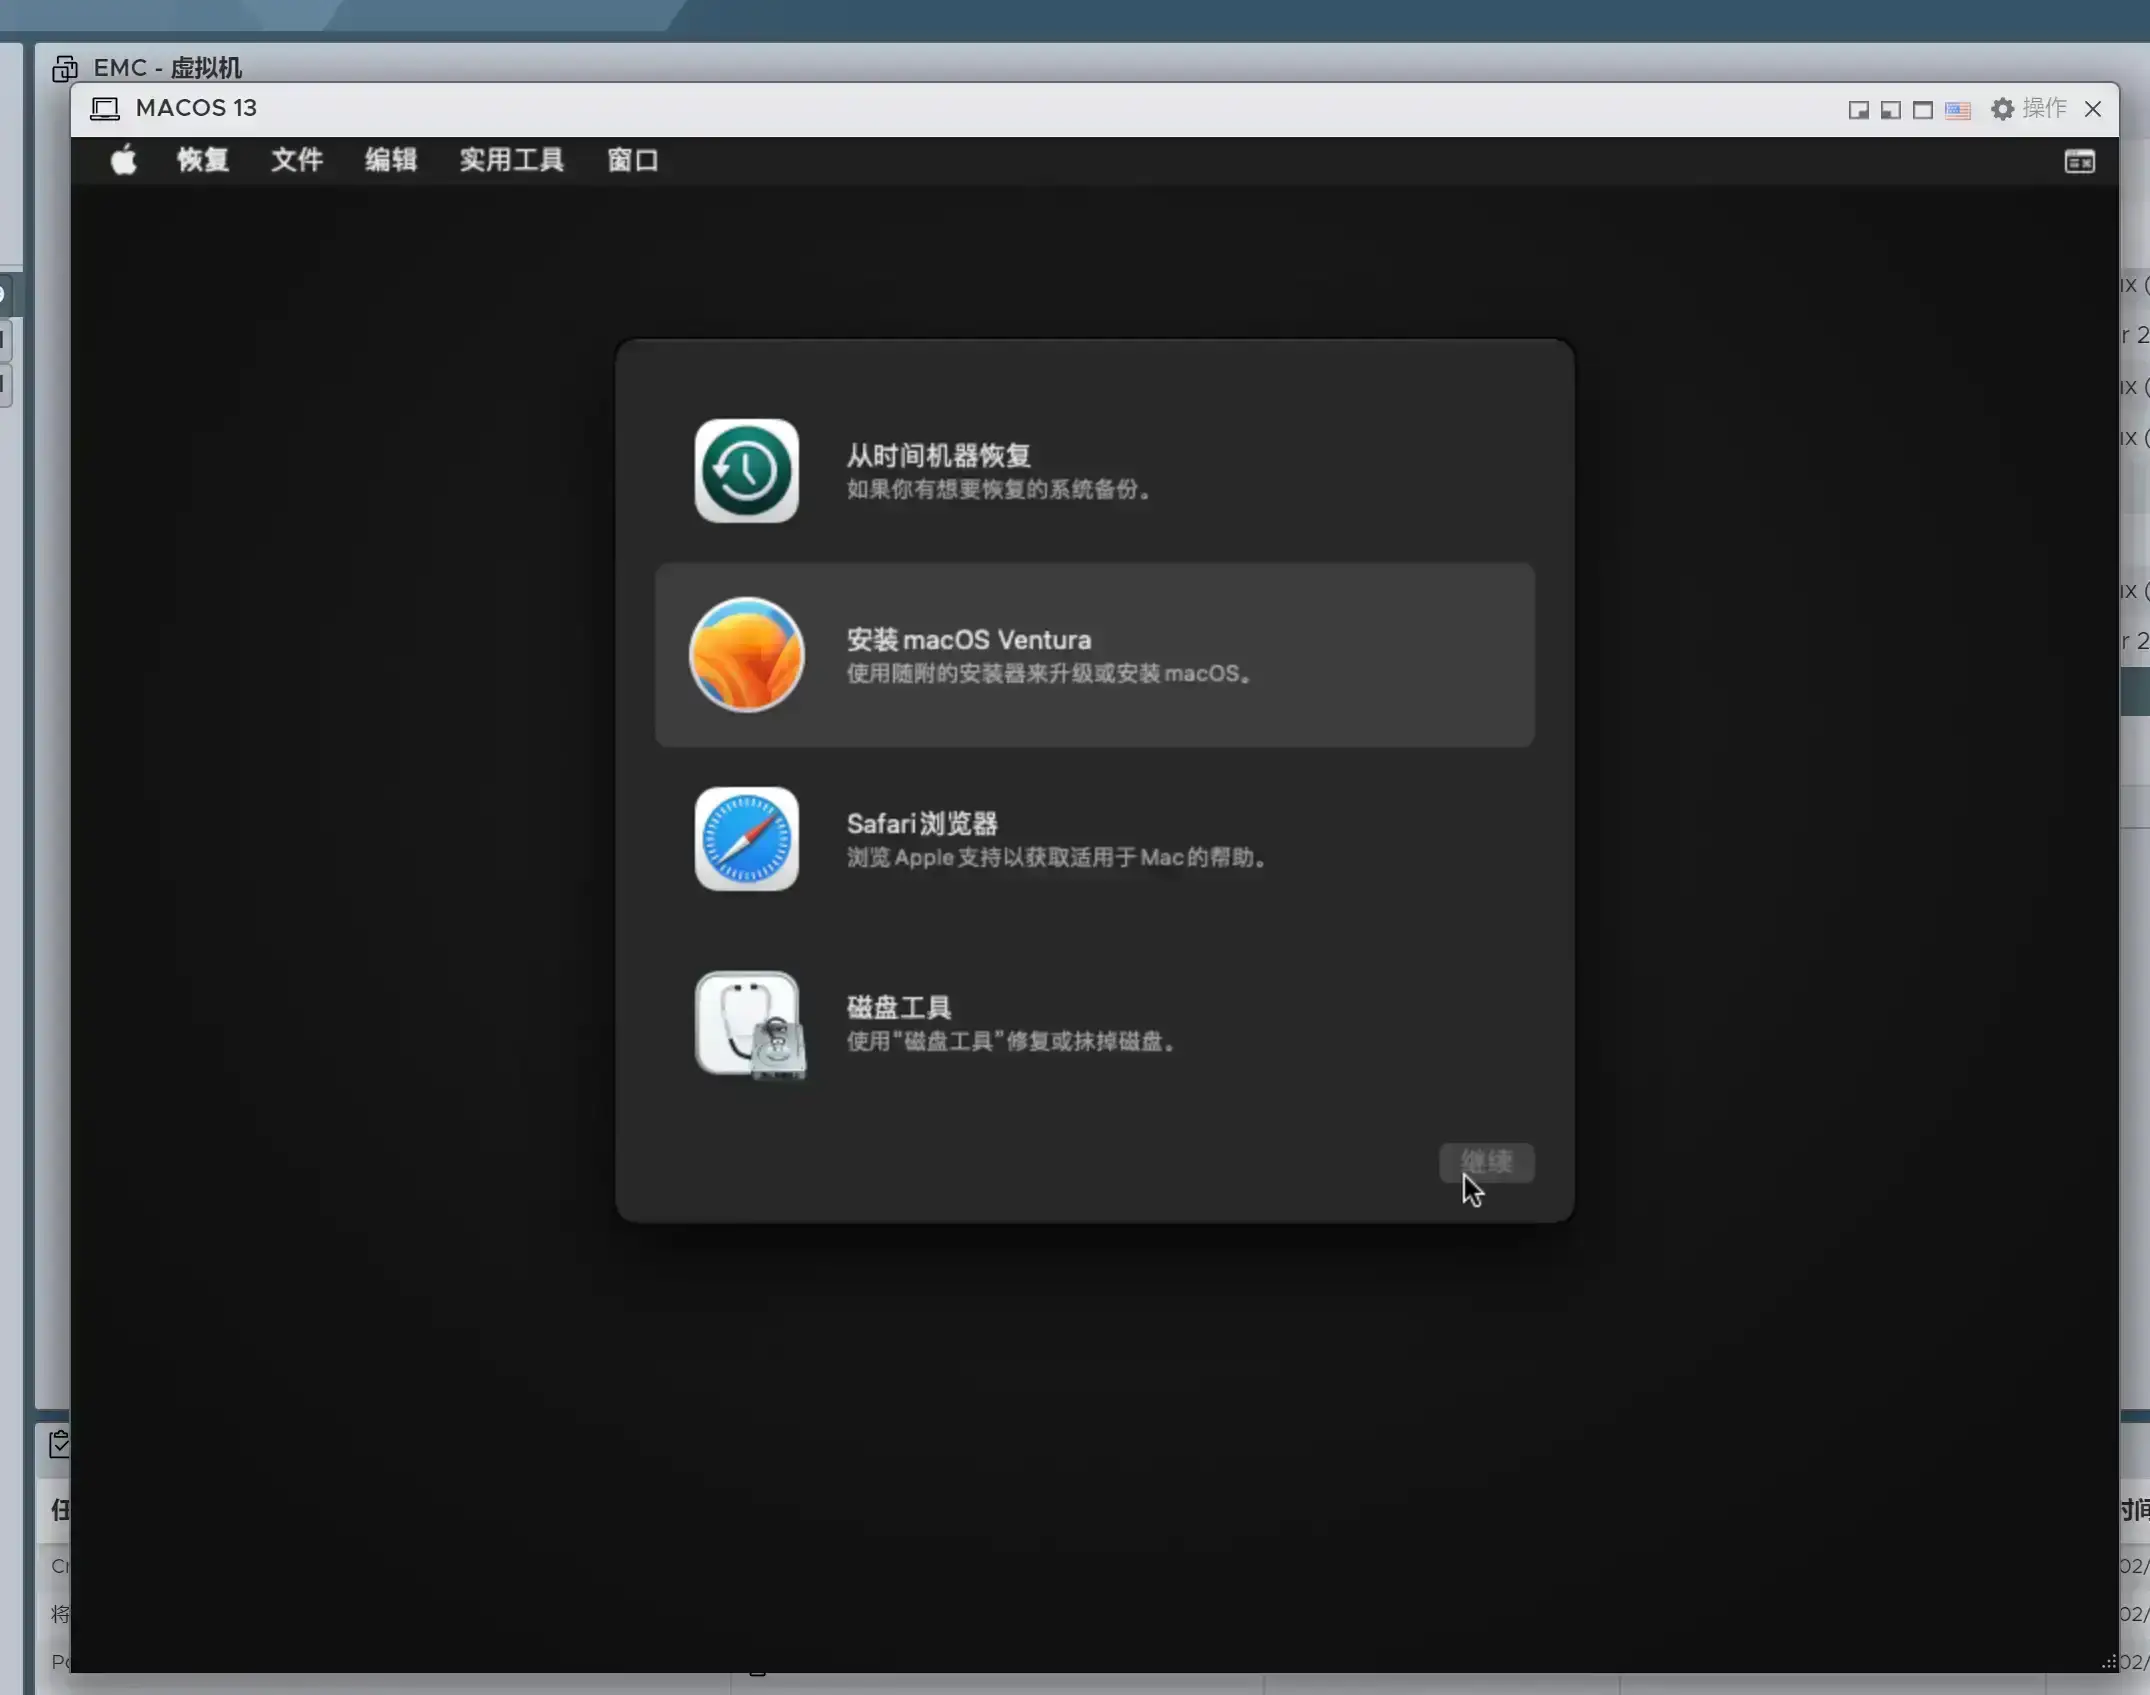This screenshot has width=2150, height=1695.
Task: Click the EMC - 虚拟机 title text
Action: (x=167, y=68)
